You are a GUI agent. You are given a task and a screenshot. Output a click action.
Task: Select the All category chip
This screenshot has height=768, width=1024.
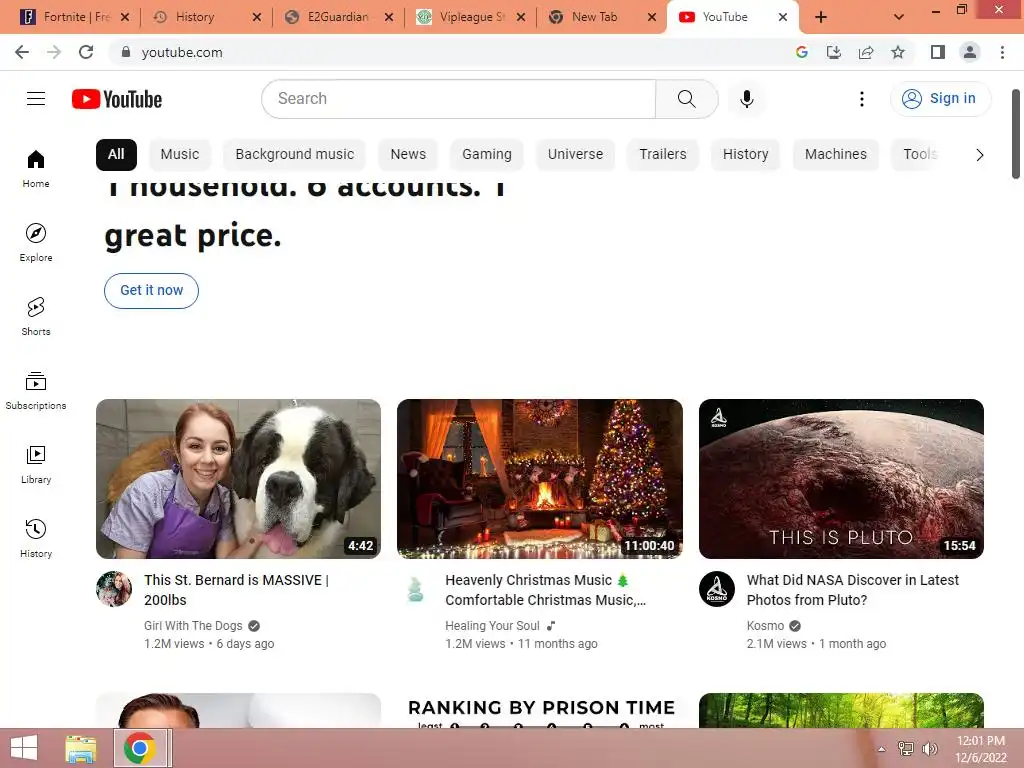[116, 155]
